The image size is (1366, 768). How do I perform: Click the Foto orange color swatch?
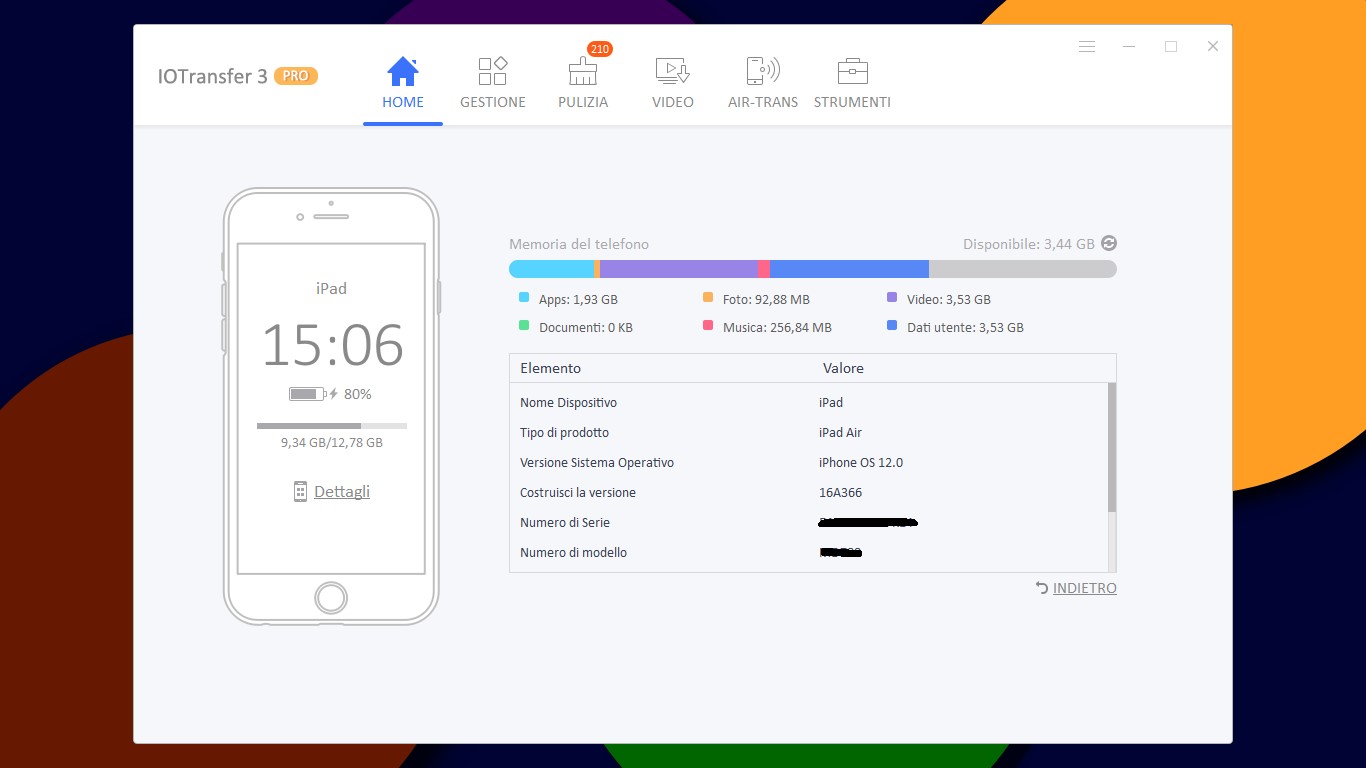708,298
